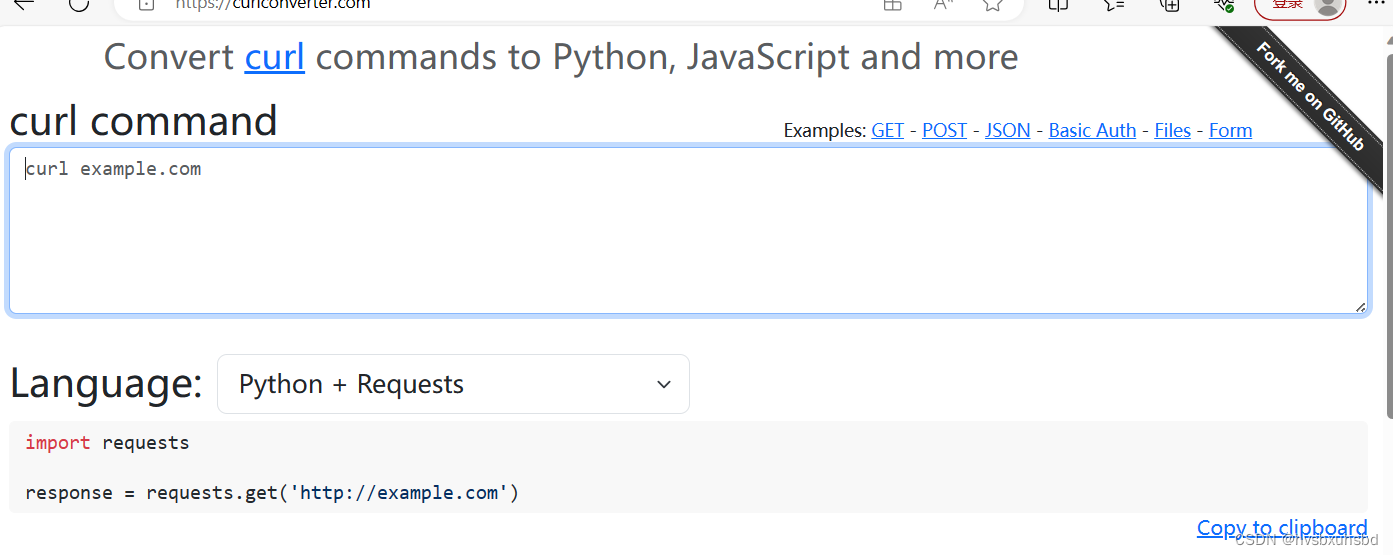This screenshot has height=555, width=1393.
Task: Load the POST example
Action: pyautogui.click(x=944, y=131)
